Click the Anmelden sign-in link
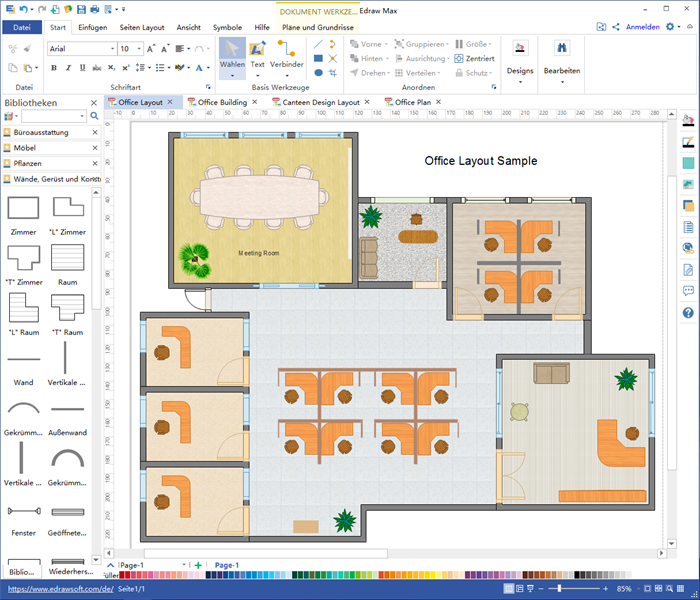700x600 pixels. (x=642, y=27)
